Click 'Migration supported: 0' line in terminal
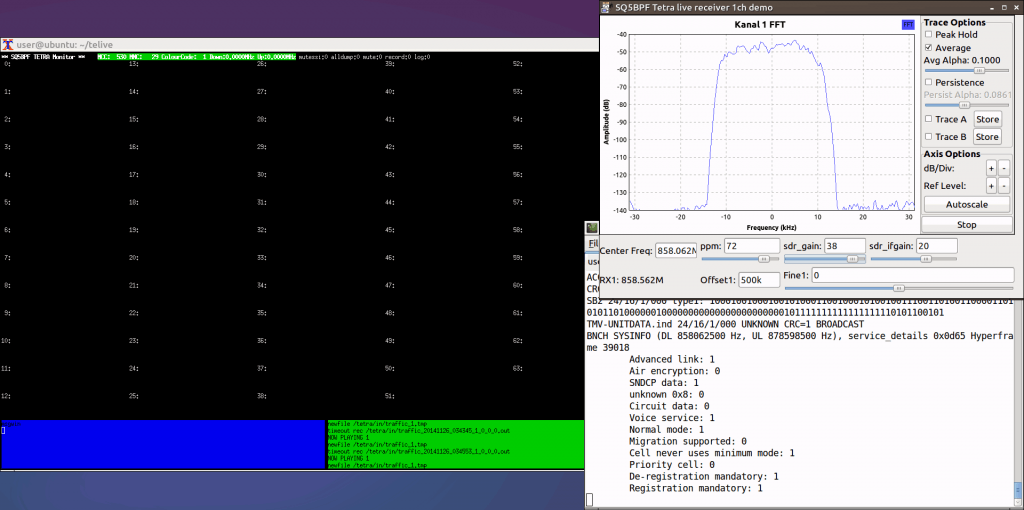The image size is (1024, 510). point(688,441)
